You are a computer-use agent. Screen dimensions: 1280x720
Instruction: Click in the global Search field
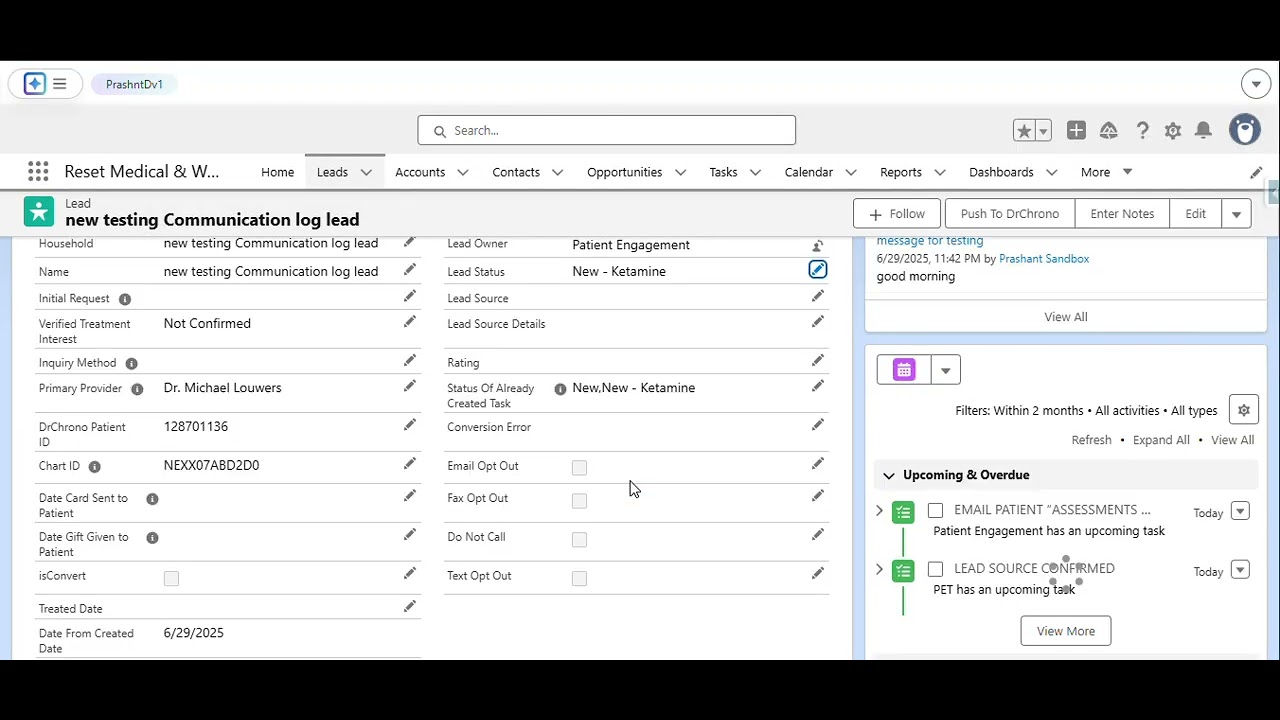coord(607,130)
